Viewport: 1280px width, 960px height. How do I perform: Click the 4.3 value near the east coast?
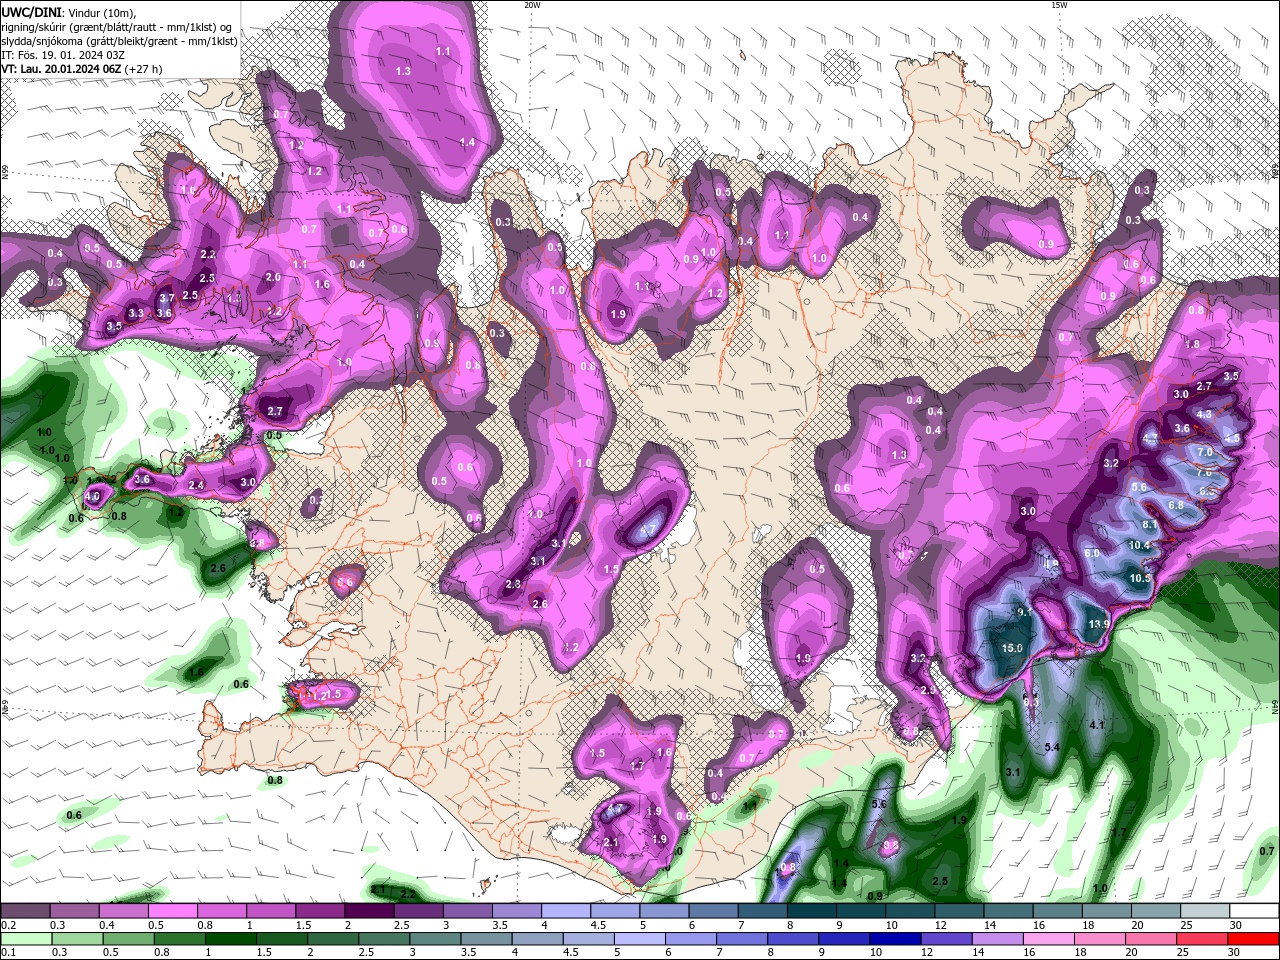click(1204, 414)
